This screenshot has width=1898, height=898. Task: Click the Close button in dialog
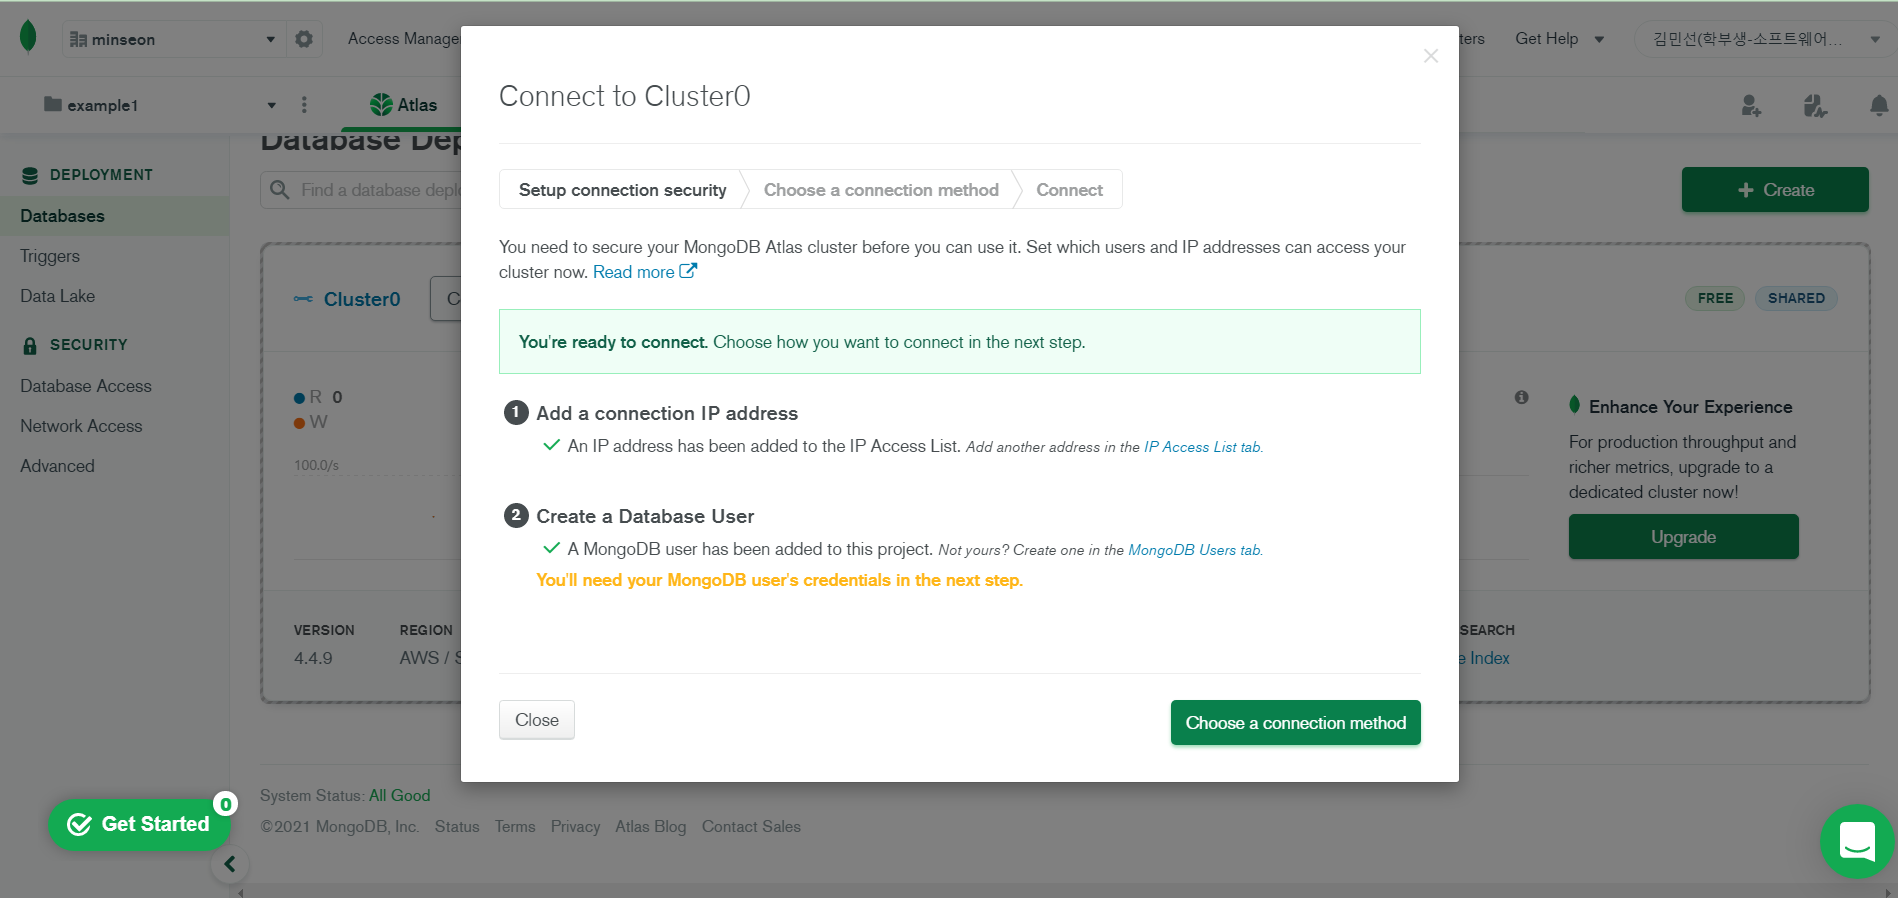tap(537, 720)
